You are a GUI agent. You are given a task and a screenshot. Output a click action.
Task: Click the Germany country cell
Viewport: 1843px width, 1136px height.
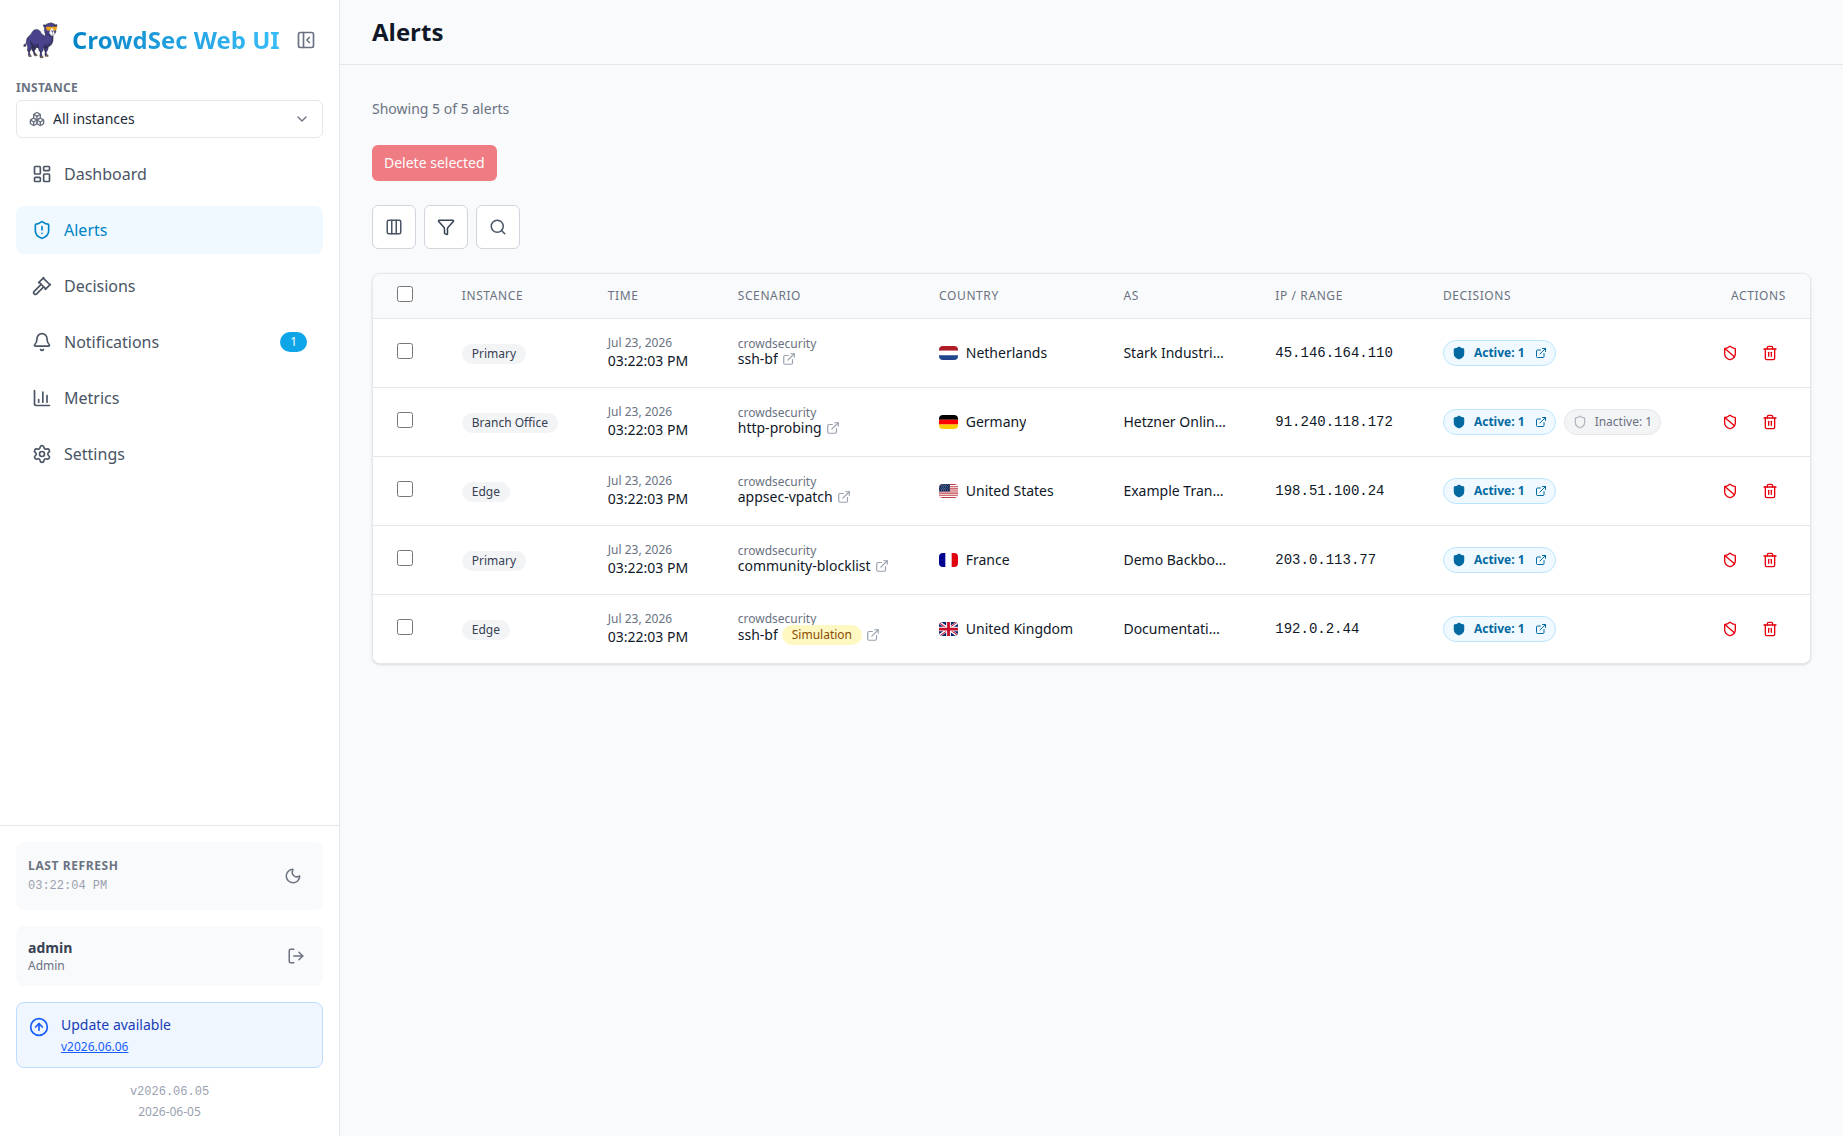coord(982,422)
